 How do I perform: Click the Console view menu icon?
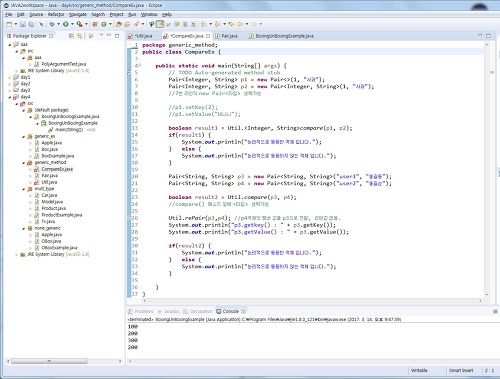click(x=495, y=311)
